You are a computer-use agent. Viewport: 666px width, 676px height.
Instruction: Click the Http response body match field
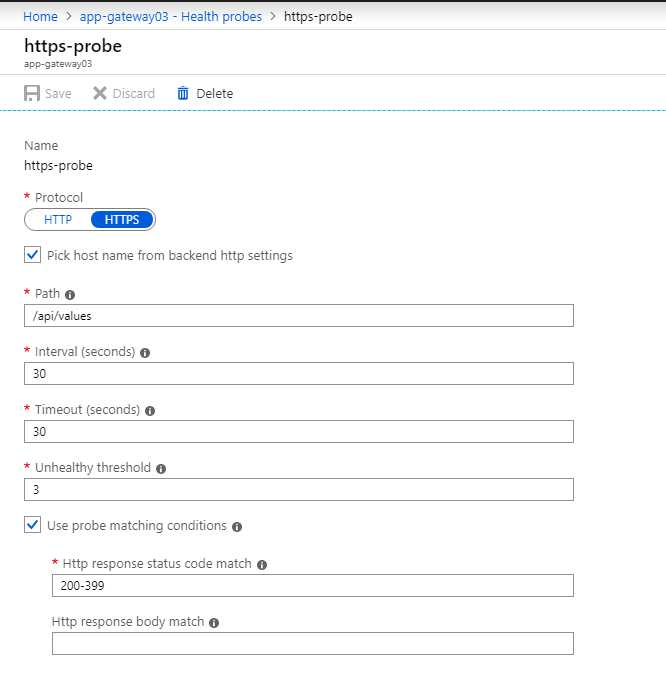click(313, 643)
